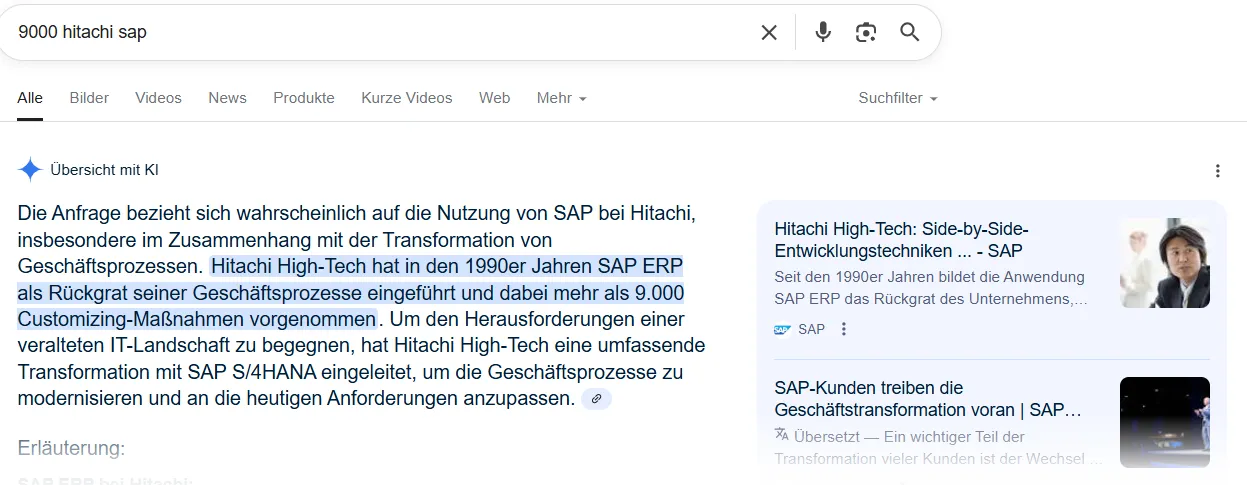The height and width of the screenshot is (485, 1247).
Task: Open the Suchfilter dropdown
Action: (897, 98)
